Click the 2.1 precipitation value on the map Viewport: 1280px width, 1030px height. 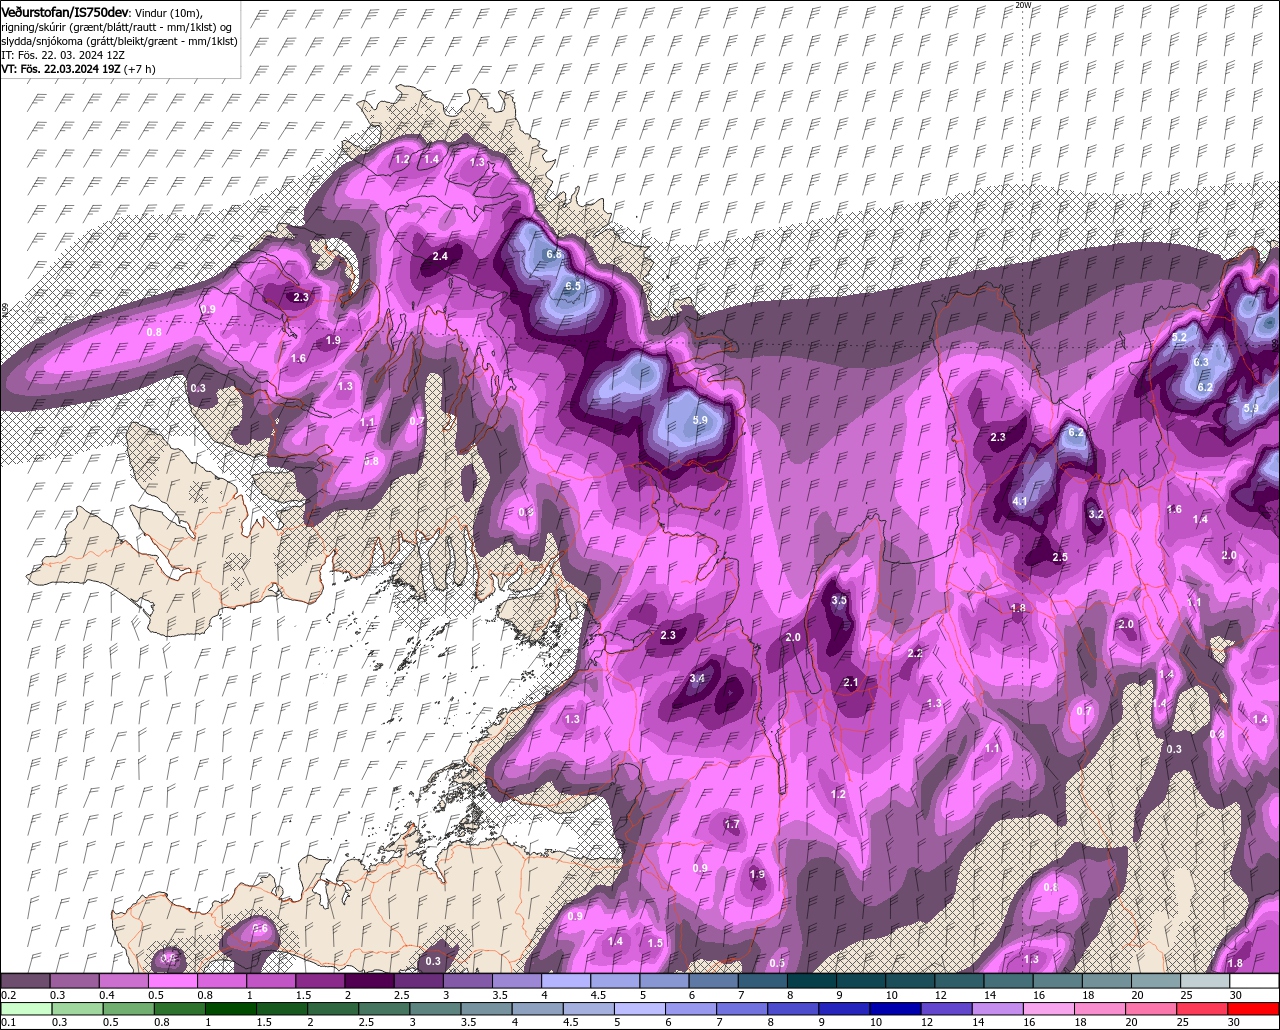pos(852,682)
